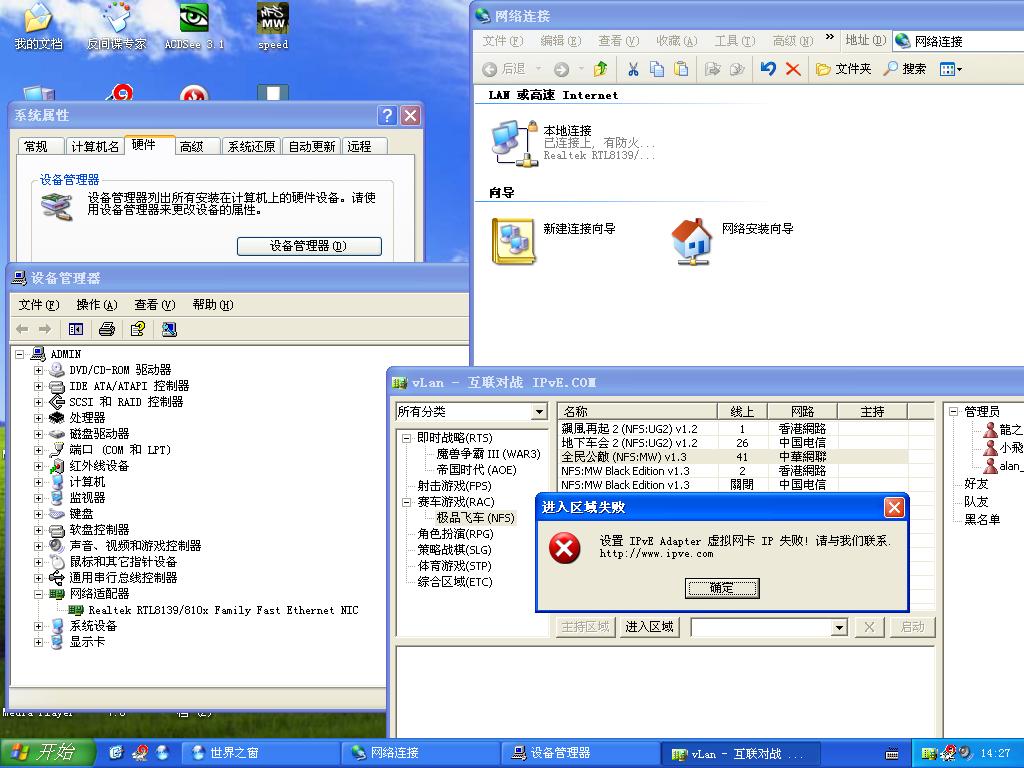Click the context help ? button of 系统属性
The image size is (1024, 768).
387,116
